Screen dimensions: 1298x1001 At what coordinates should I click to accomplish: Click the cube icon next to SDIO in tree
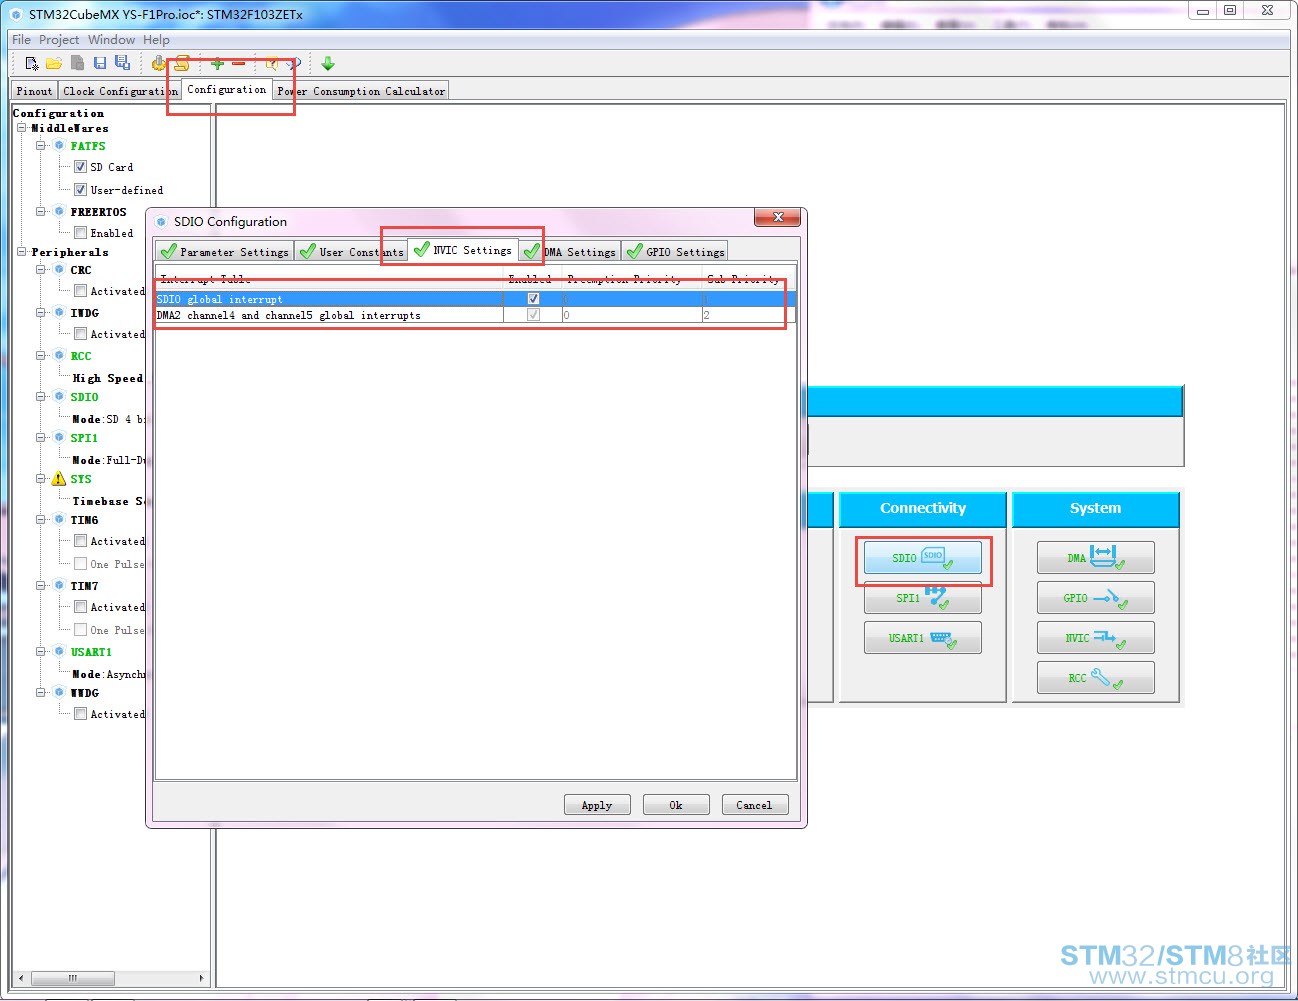[x=59, y=397]
